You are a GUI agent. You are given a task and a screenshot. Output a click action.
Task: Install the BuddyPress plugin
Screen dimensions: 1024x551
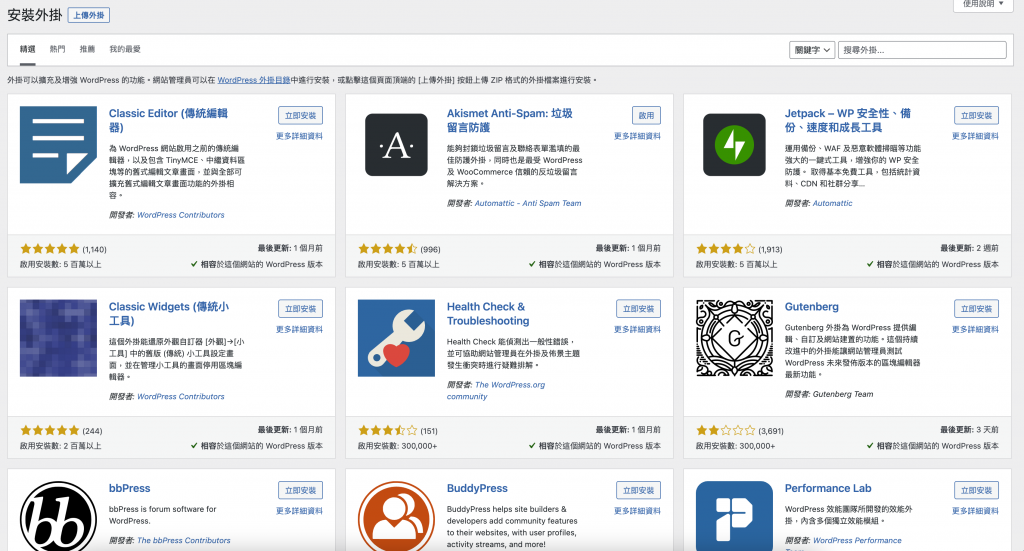pyautogui.click(x=638, y=490)
